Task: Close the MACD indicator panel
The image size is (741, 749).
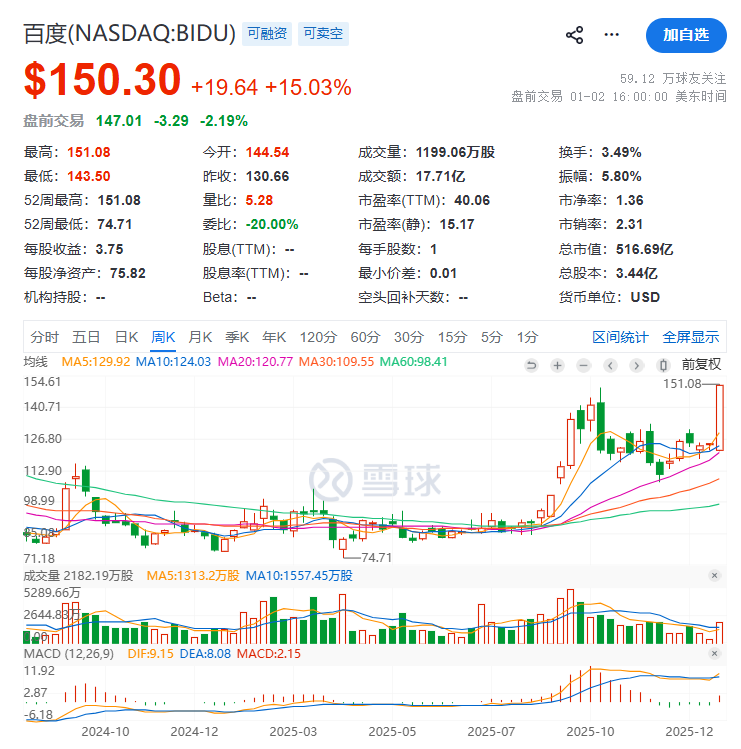Action: pos(714,652)
